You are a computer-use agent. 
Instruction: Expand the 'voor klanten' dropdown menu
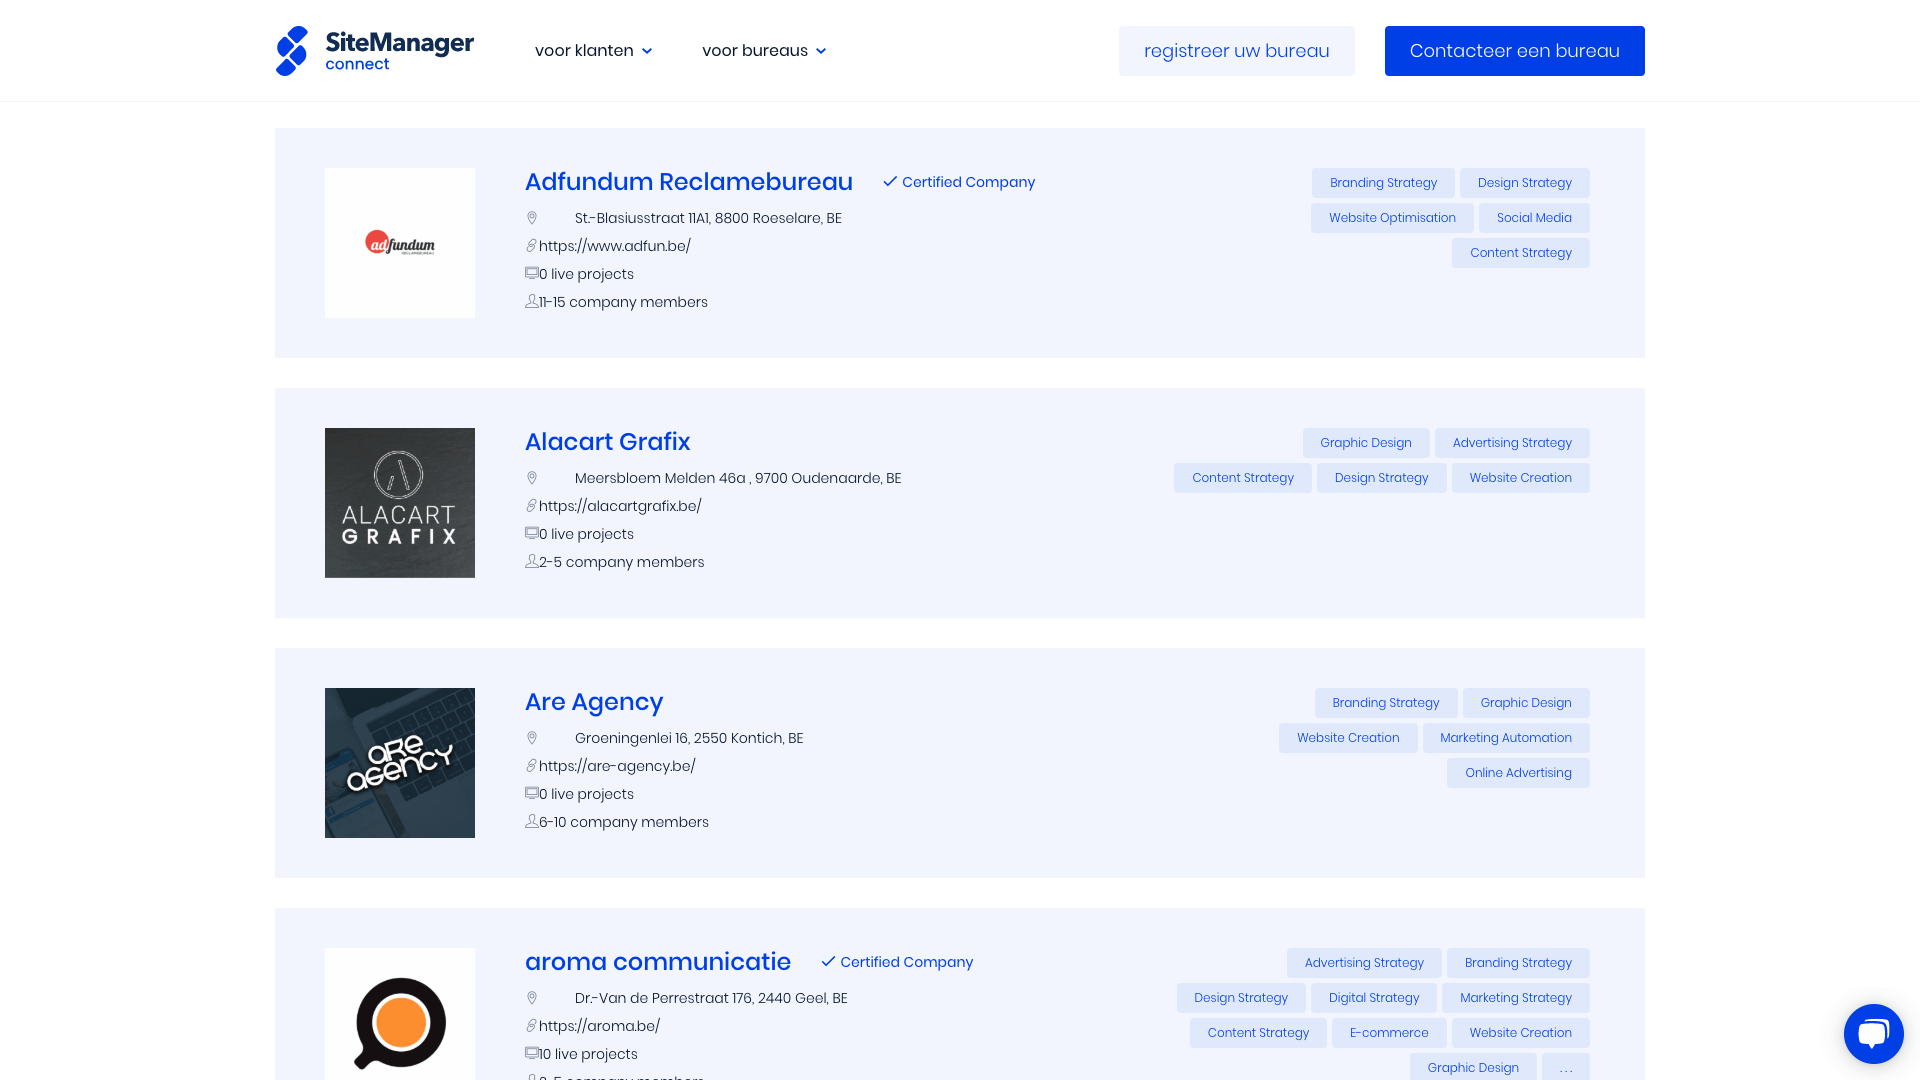click(594, 51)
